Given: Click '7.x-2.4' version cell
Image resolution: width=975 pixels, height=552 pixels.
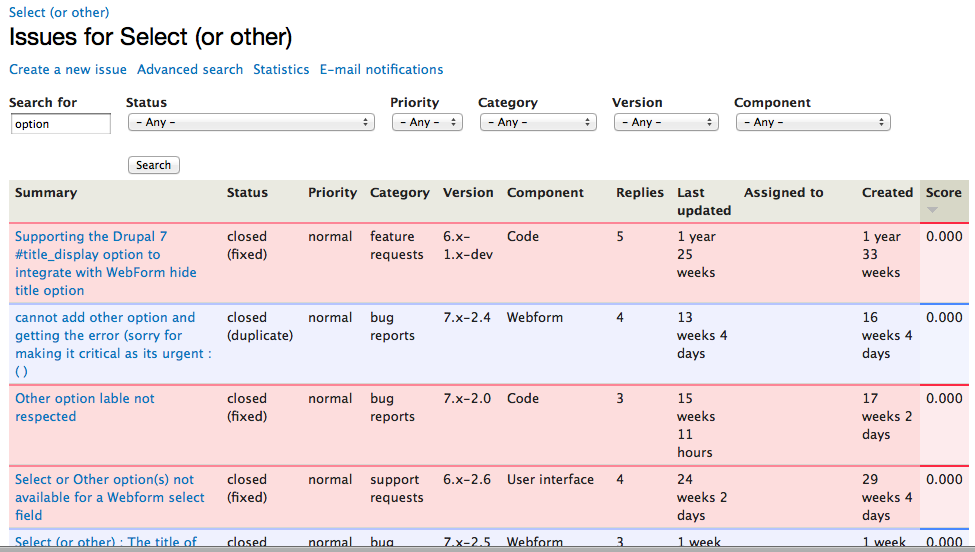Looking at the screenshot, I should (466, 317).
